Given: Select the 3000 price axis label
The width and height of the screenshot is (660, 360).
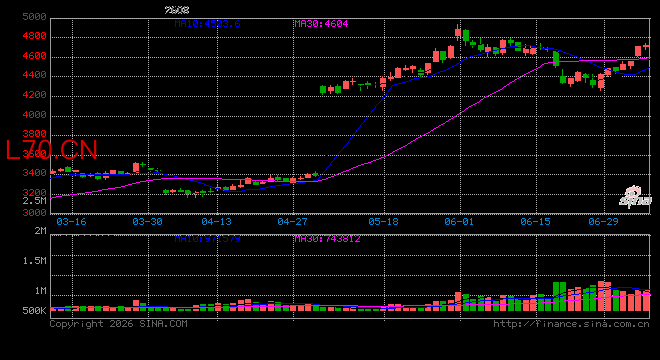Looking at the screenshot, I should click(x=34, y=213).
